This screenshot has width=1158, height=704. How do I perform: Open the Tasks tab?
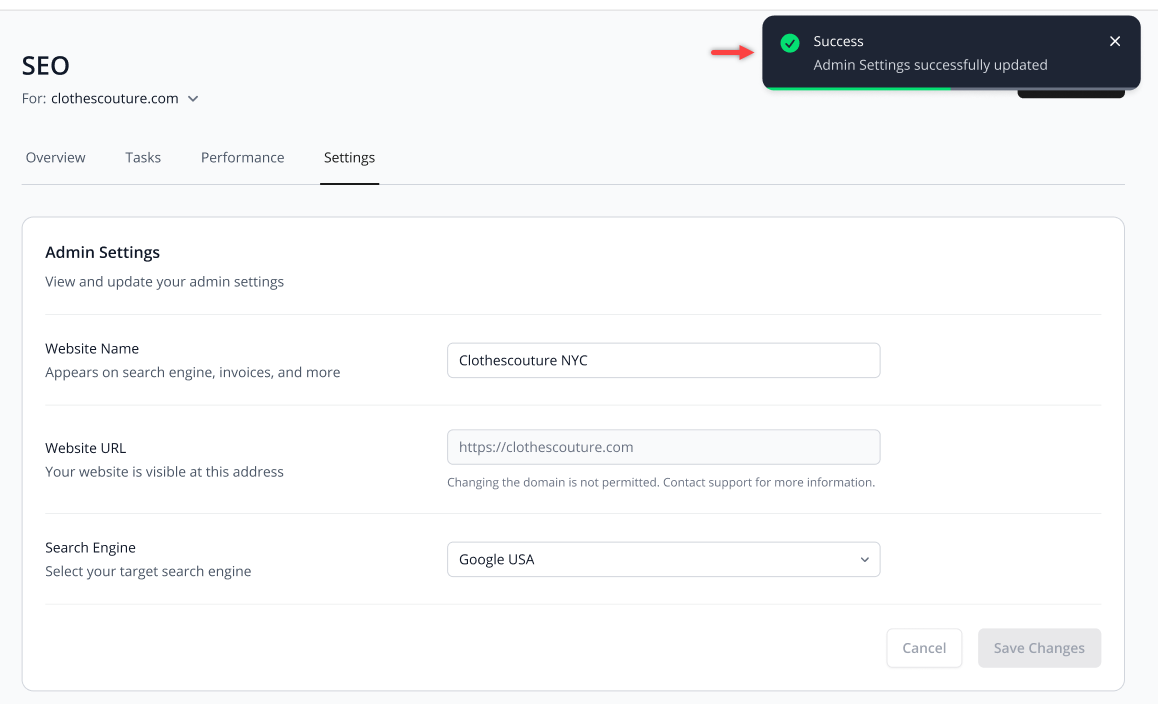click(143, 157)
